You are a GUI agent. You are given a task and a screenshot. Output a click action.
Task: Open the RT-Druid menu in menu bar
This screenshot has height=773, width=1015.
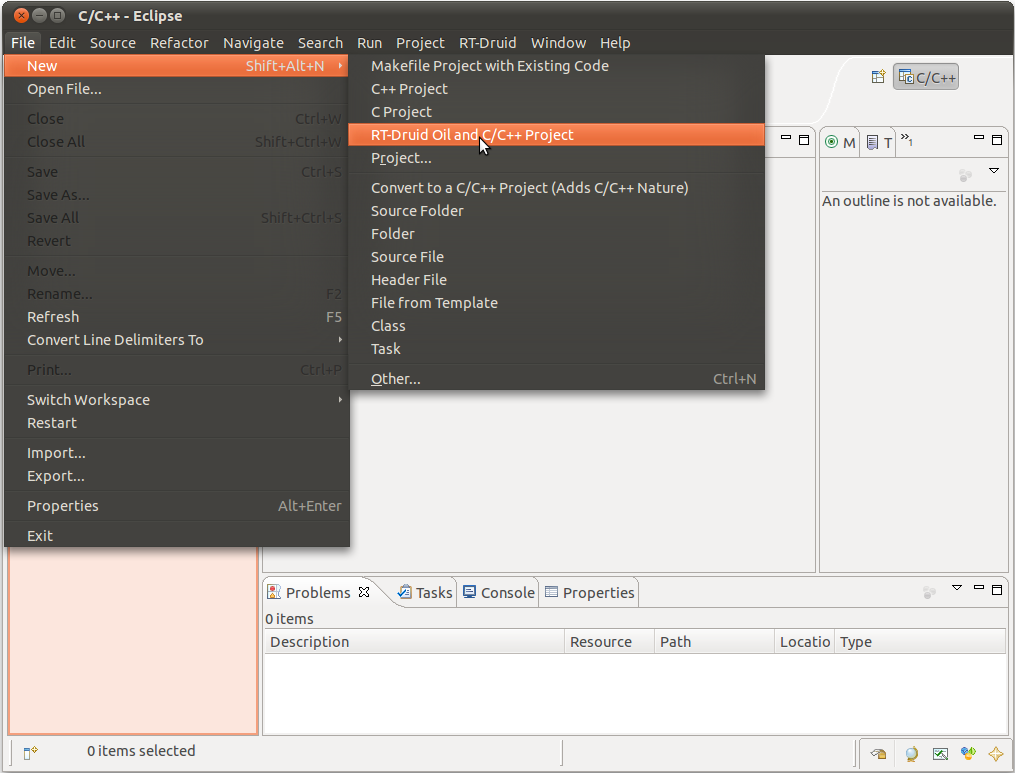pos(487,43)
